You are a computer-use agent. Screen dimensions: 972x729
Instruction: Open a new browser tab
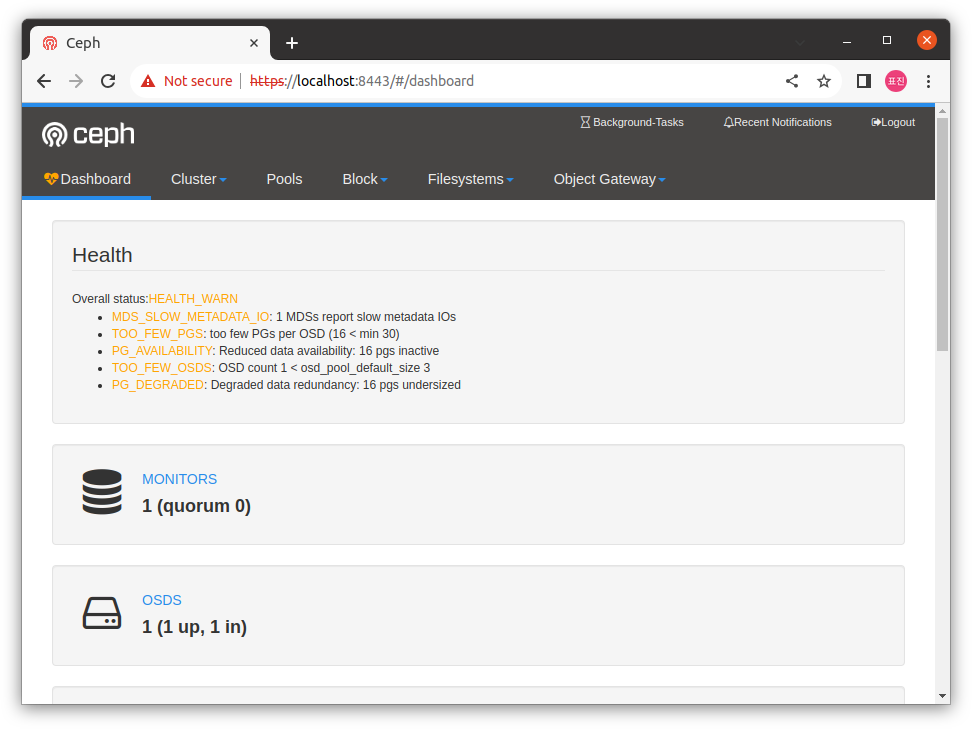[292, 43]
